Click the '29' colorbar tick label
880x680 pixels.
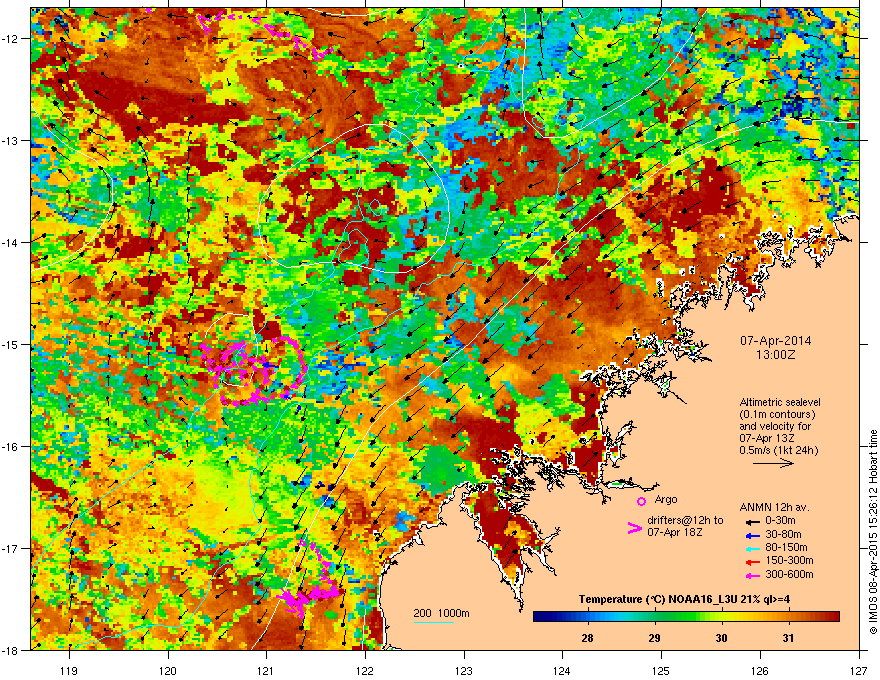coord(654,638)
